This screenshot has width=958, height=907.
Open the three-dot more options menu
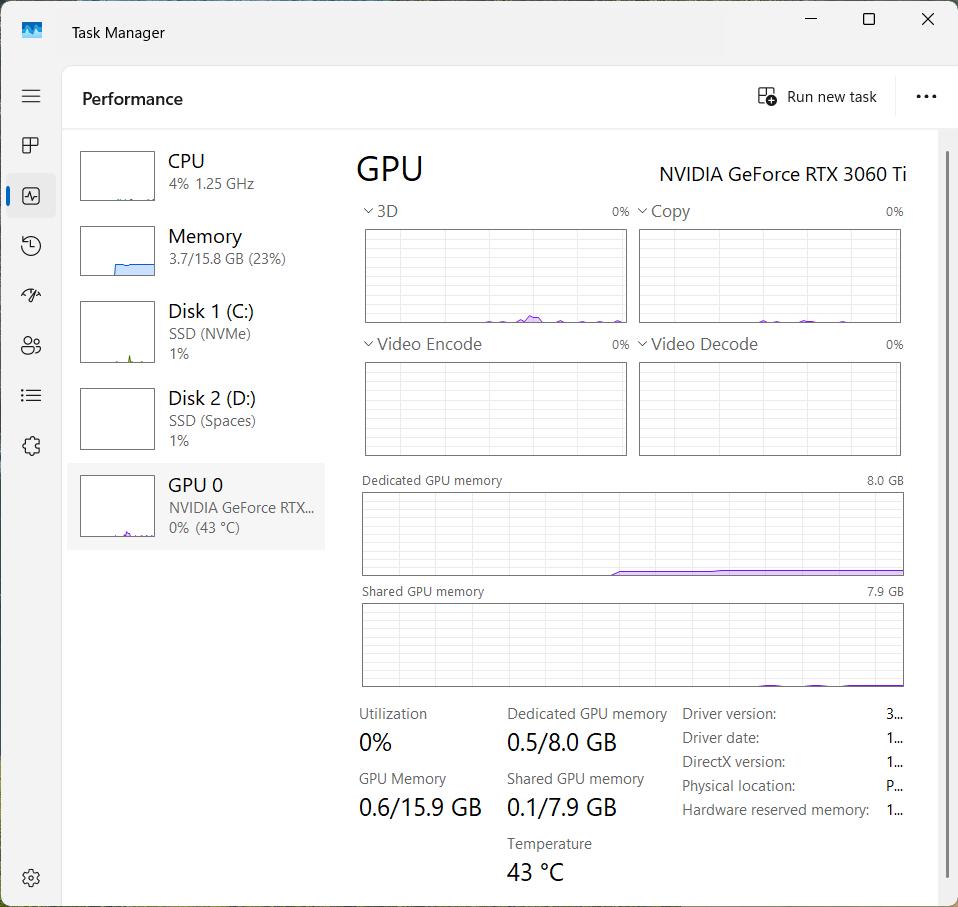926,97
